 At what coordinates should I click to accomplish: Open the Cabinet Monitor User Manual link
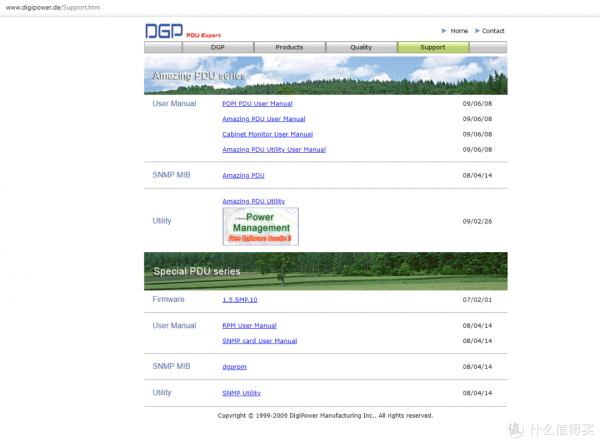267,134
